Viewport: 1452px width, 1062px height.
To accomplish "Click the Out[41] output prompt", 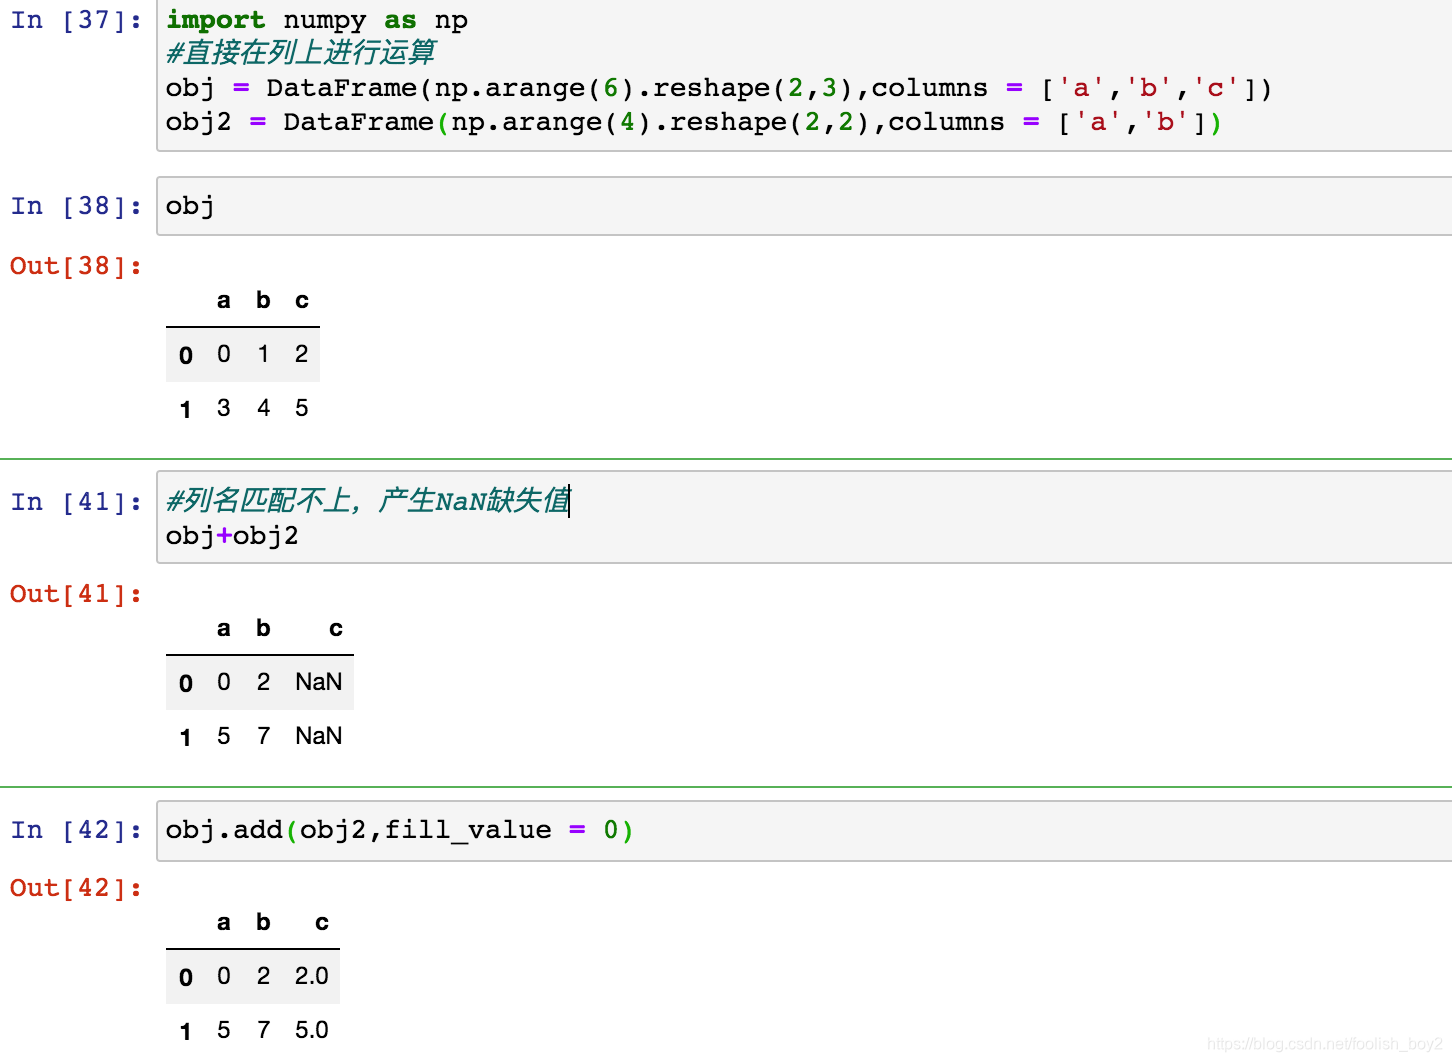I will (76, 594).
